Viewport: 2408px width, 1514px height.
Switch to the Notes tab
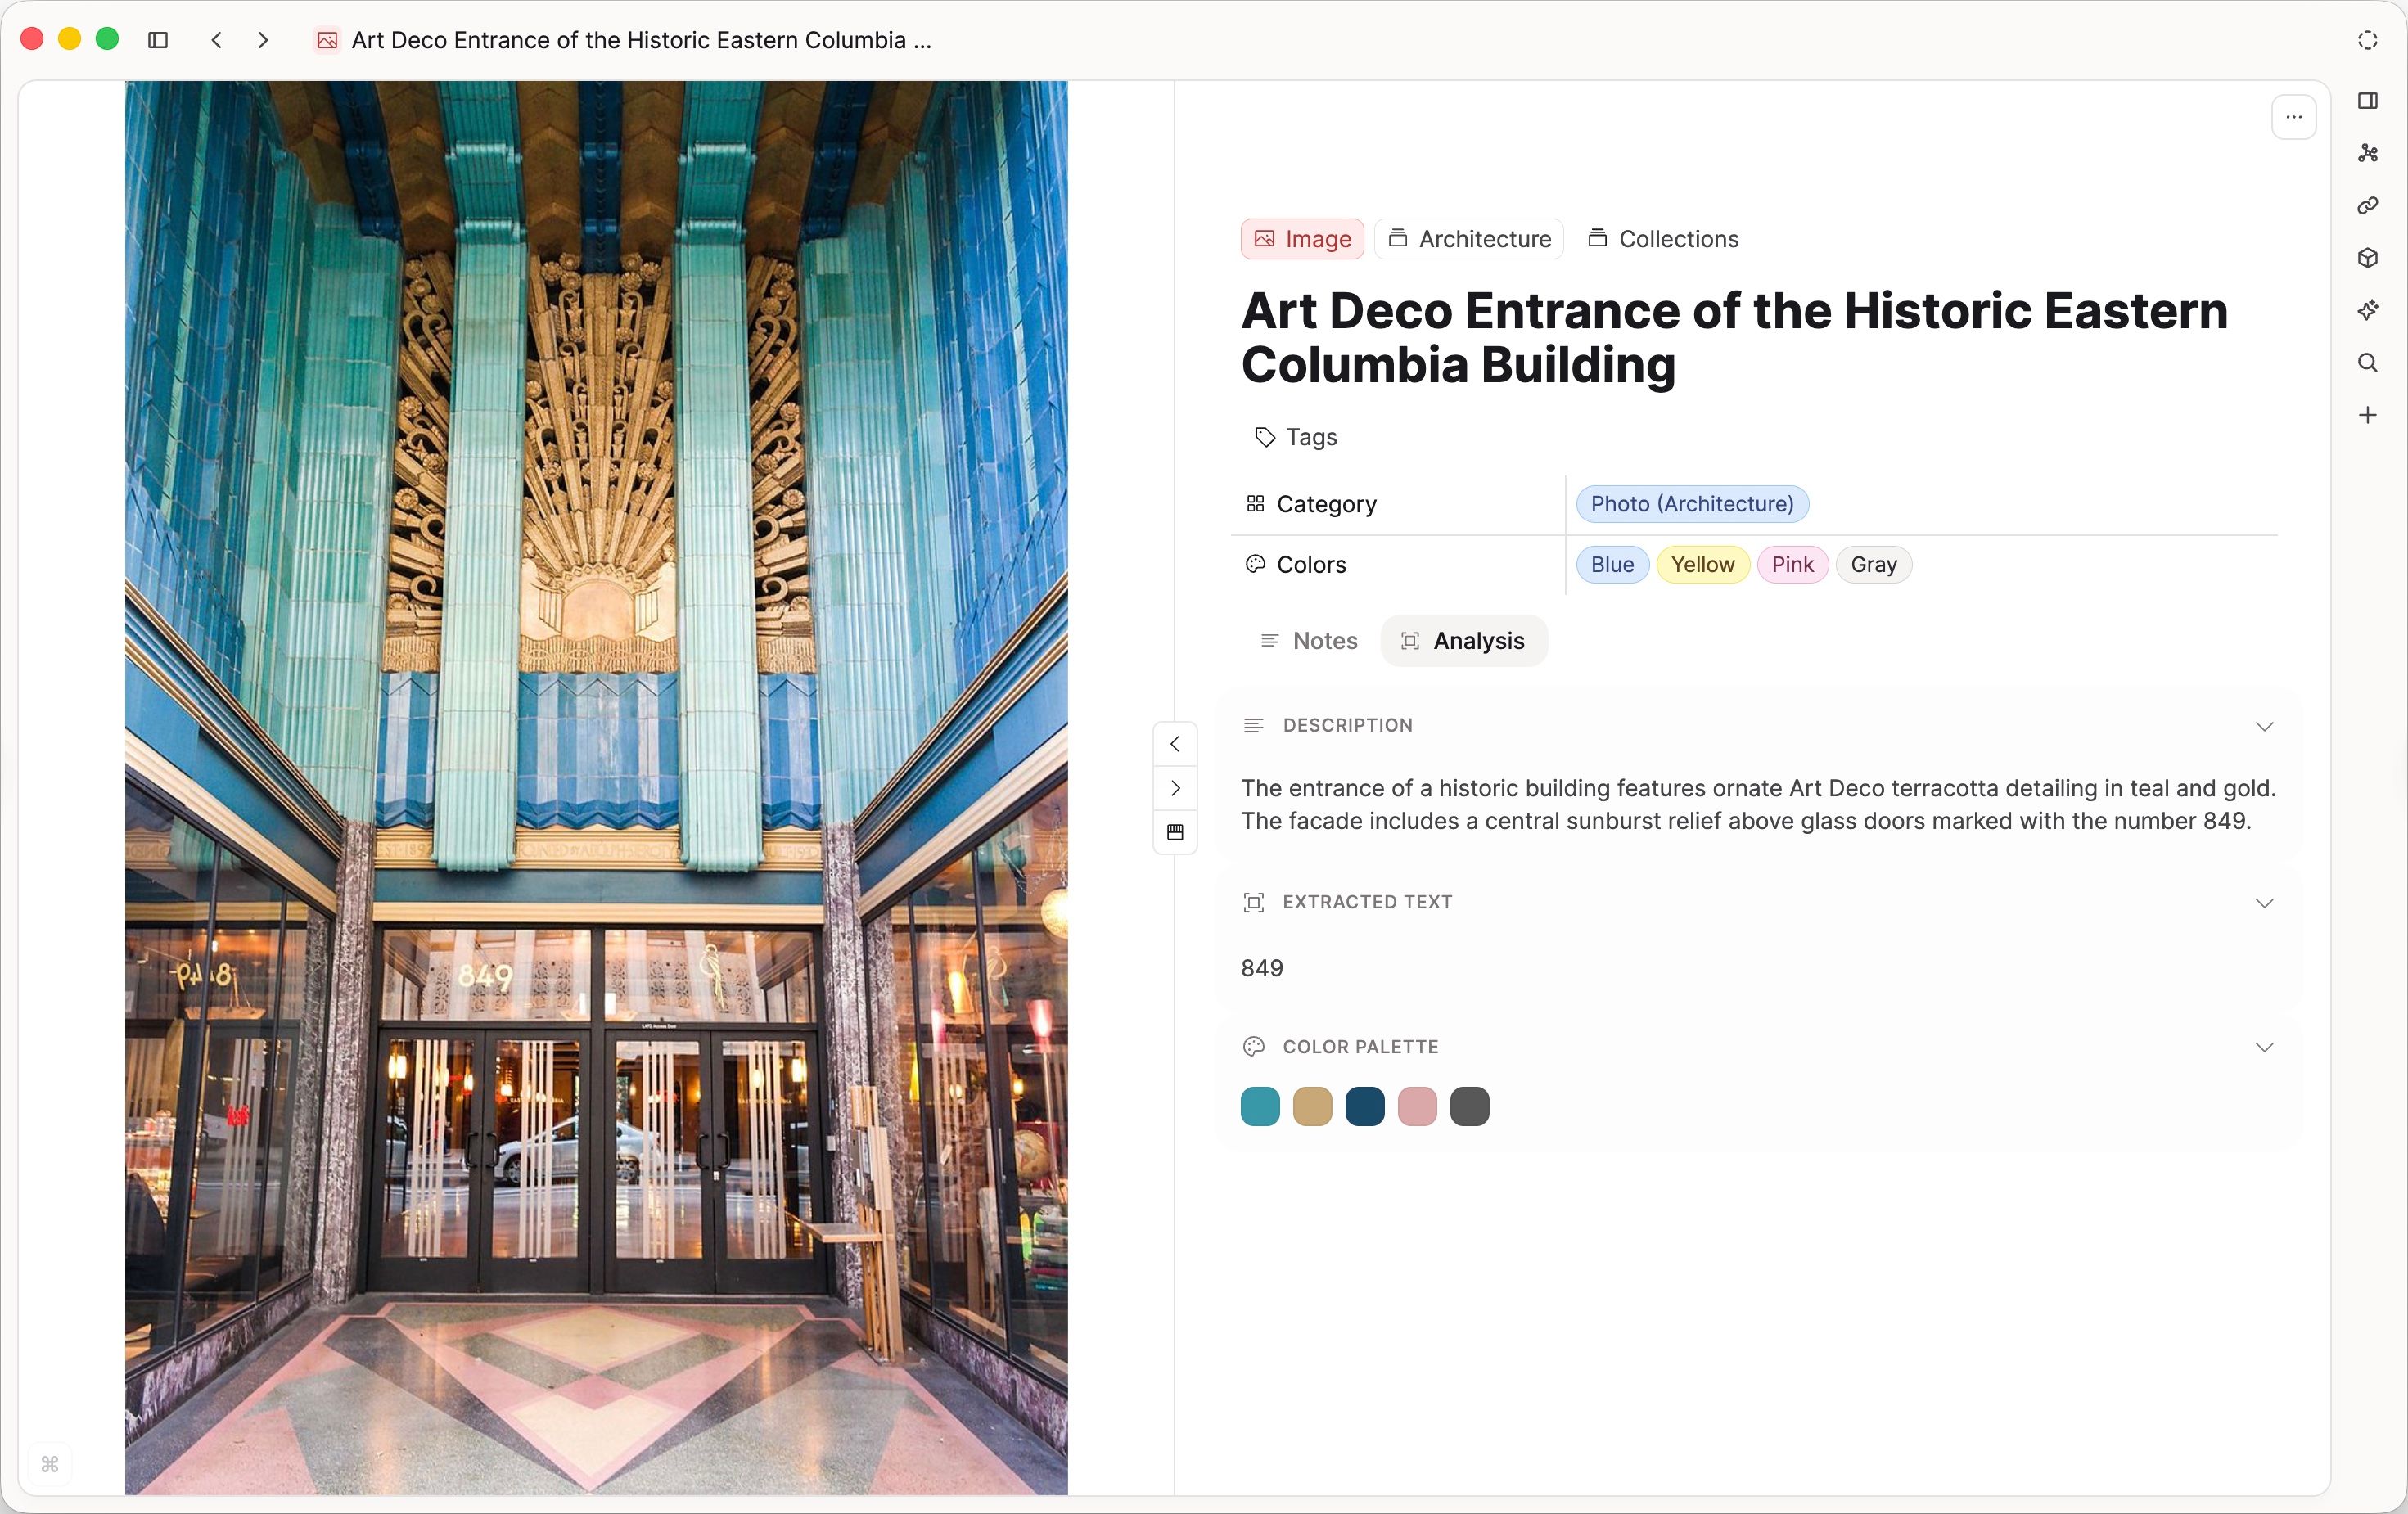[x=1309, y=641]
